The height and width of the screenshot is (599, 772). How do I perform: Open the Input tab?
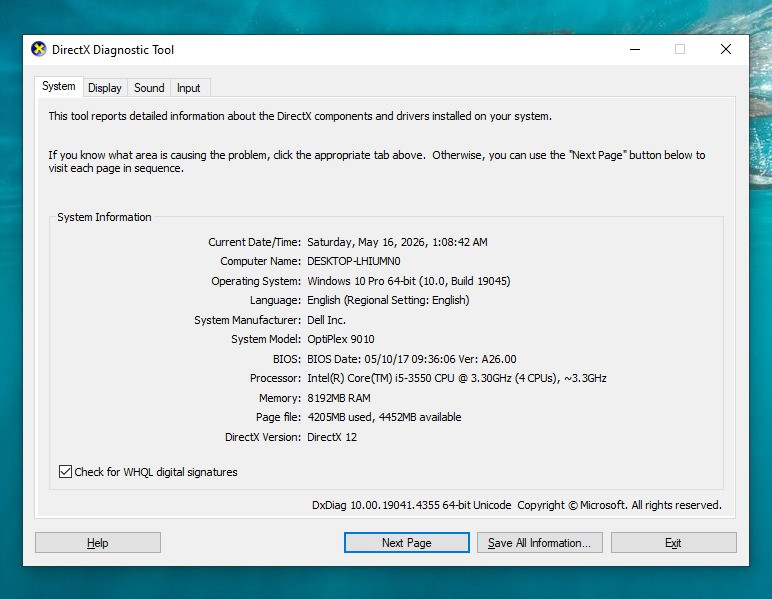[189, 88]
